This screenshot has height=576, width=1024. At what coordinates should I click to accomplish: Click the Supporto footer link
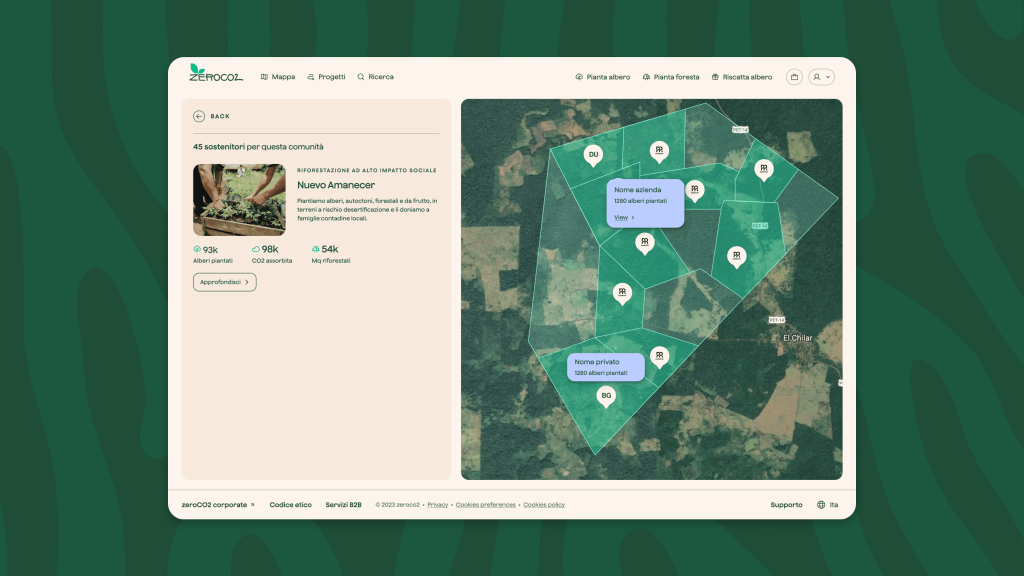pyautogui.click(x=786, y=505)
